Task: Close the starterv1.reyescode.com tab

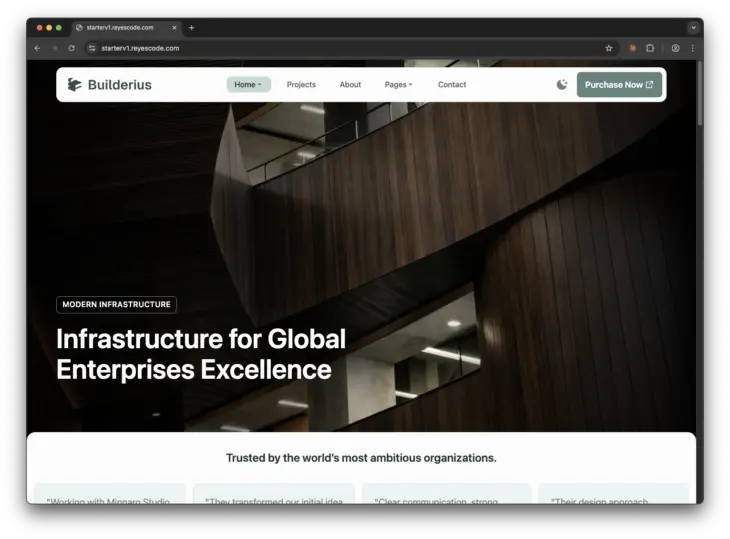Action: pyautogui.click(x=174, y=28)
